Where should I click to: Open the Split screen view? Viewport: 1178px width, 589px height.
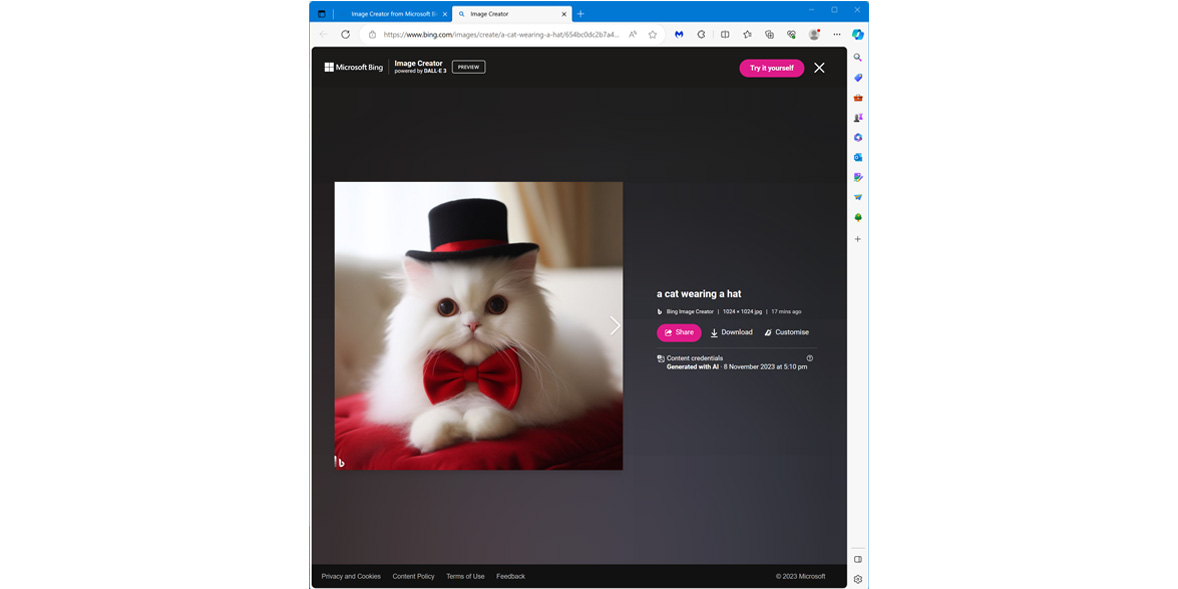point(725,34)
